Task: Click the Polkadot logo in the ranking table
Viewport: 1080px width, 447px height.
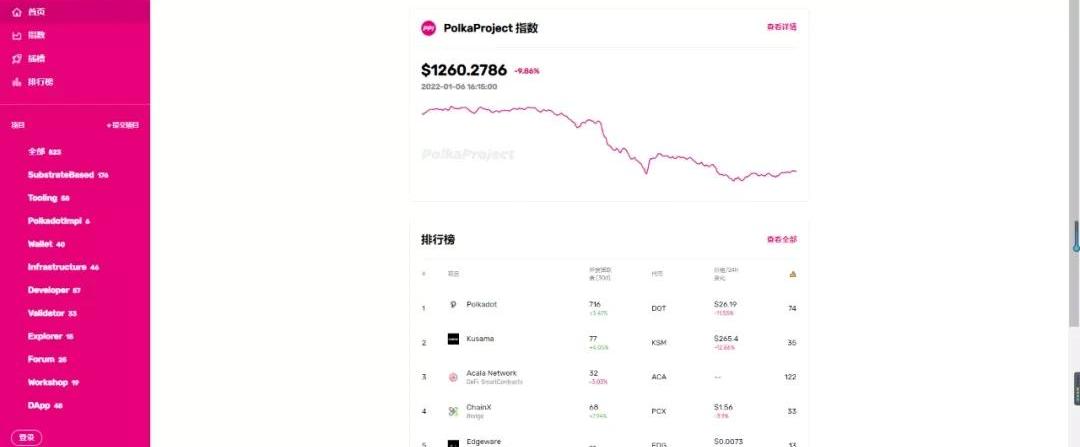Action: pyautogui.click(x=453, y=305)
